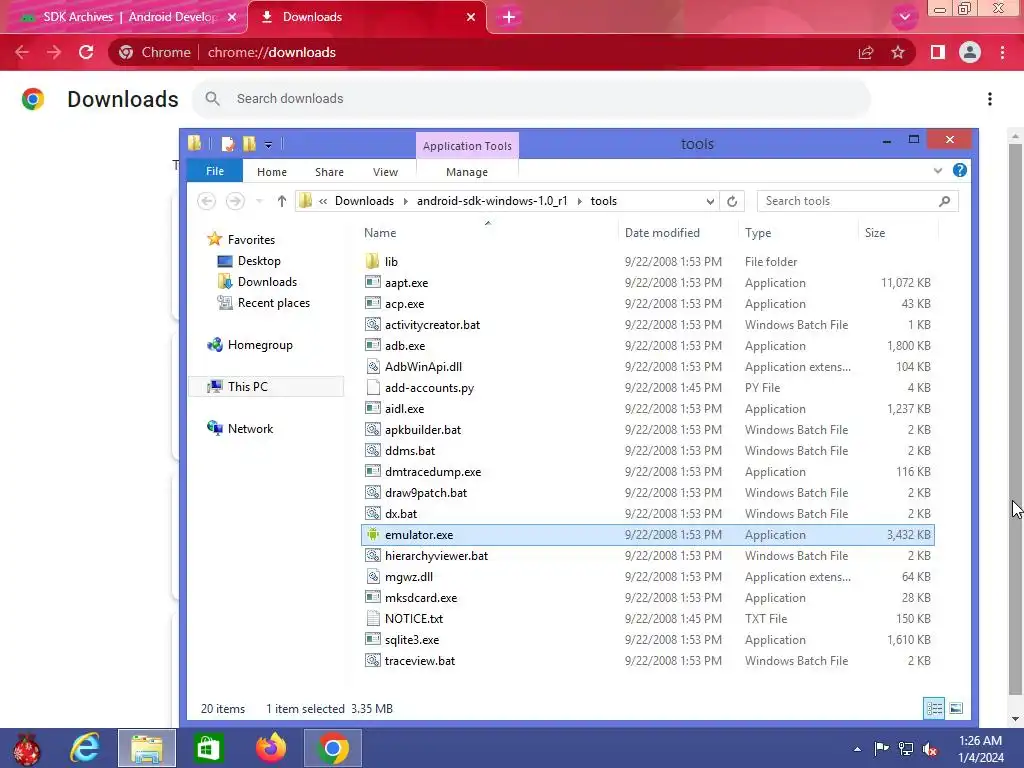This screenshot has height=768, width=1024.
Task: Click the NOTICE.txt file icon
Action: 372,618
